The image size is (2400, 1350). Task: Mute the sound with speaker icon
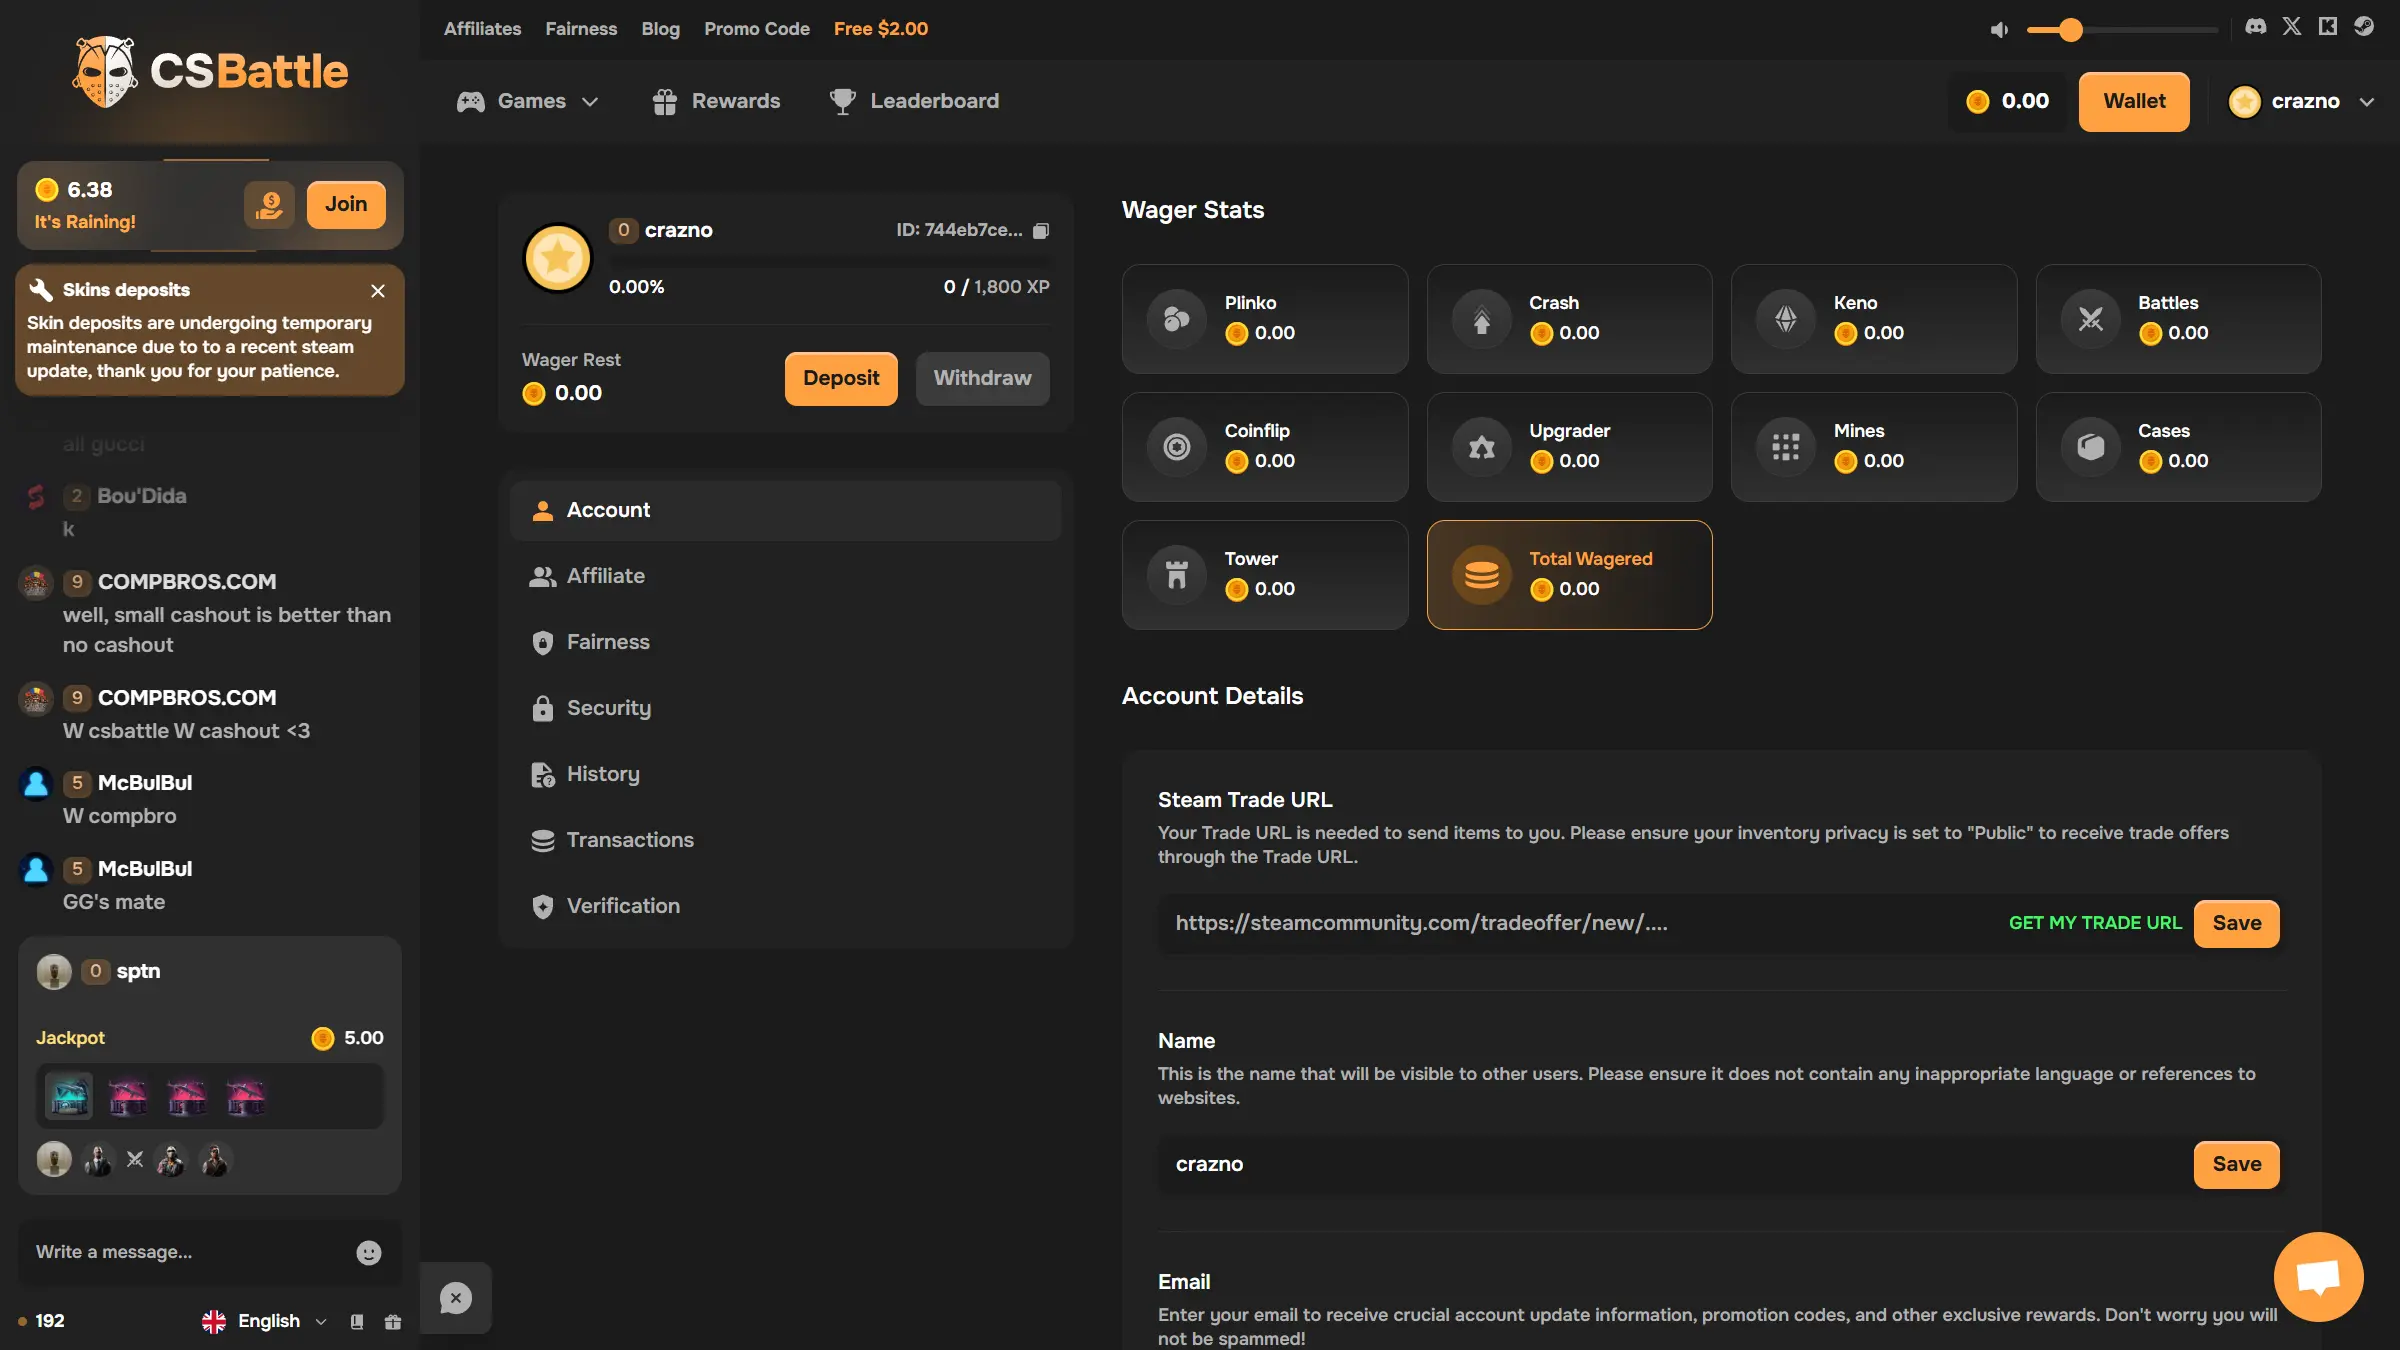[1999, 30]
